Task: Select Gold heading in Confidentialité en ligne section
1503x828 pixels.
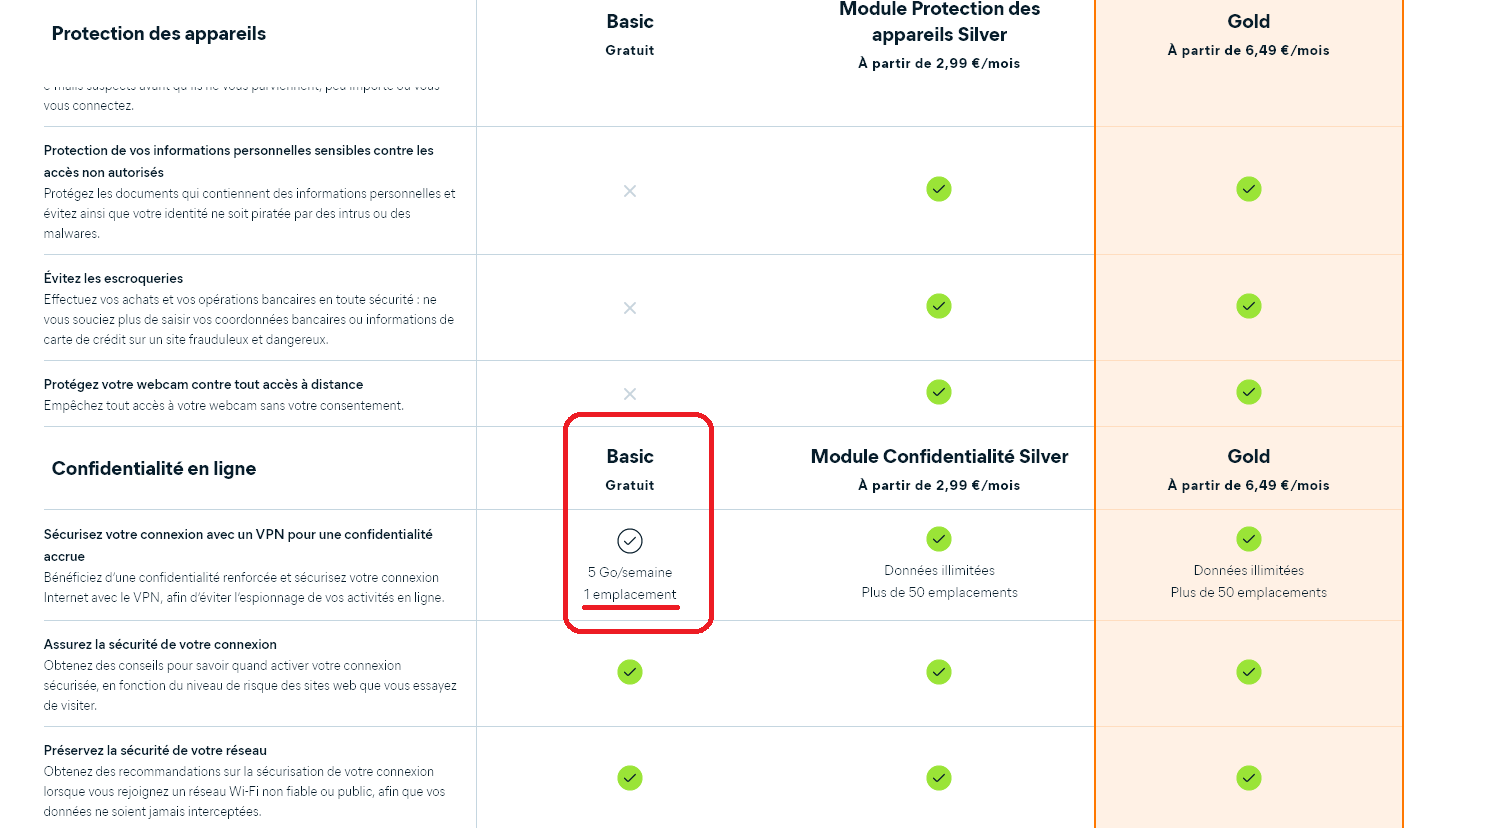Action: tap(1249, 457)
